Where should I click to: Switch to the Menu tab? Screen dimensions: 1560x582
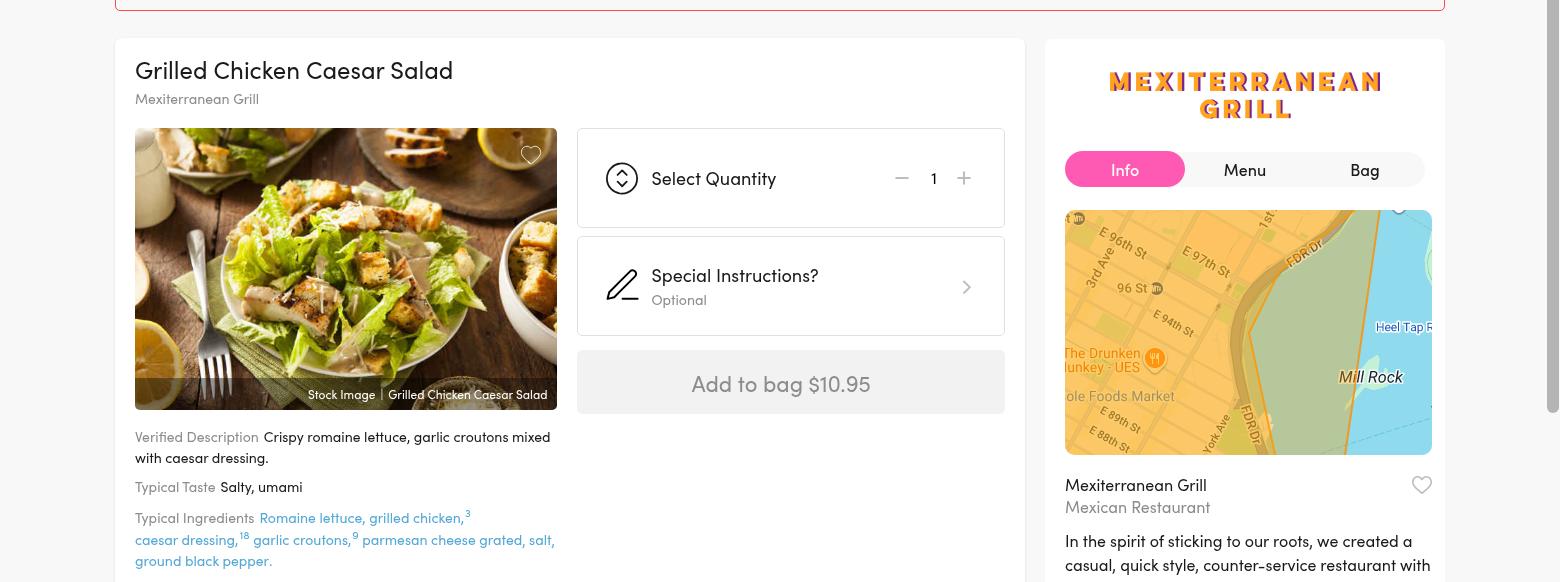[1244, 170]
